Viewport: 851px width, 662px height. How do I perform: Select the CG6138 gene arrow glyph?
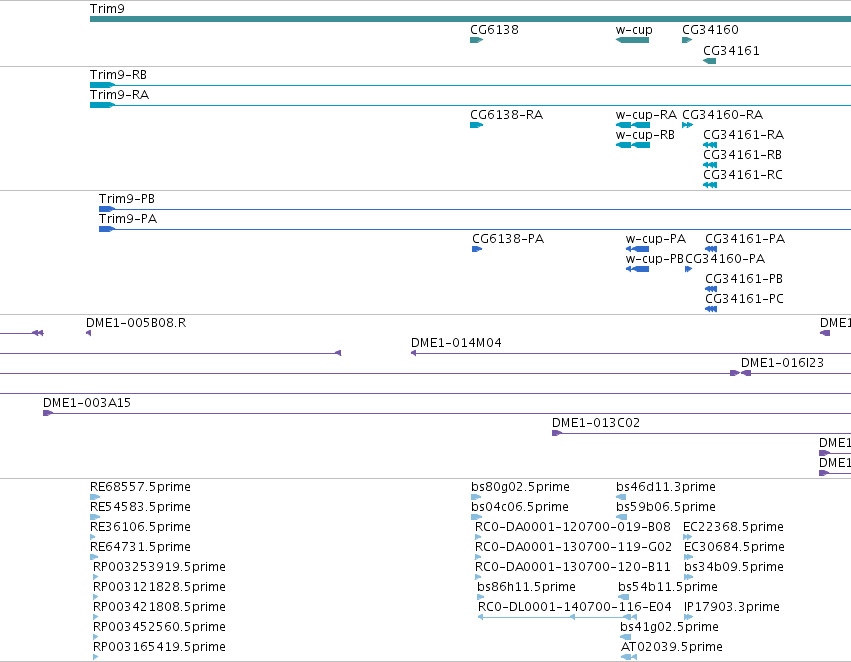click(477, 40)
